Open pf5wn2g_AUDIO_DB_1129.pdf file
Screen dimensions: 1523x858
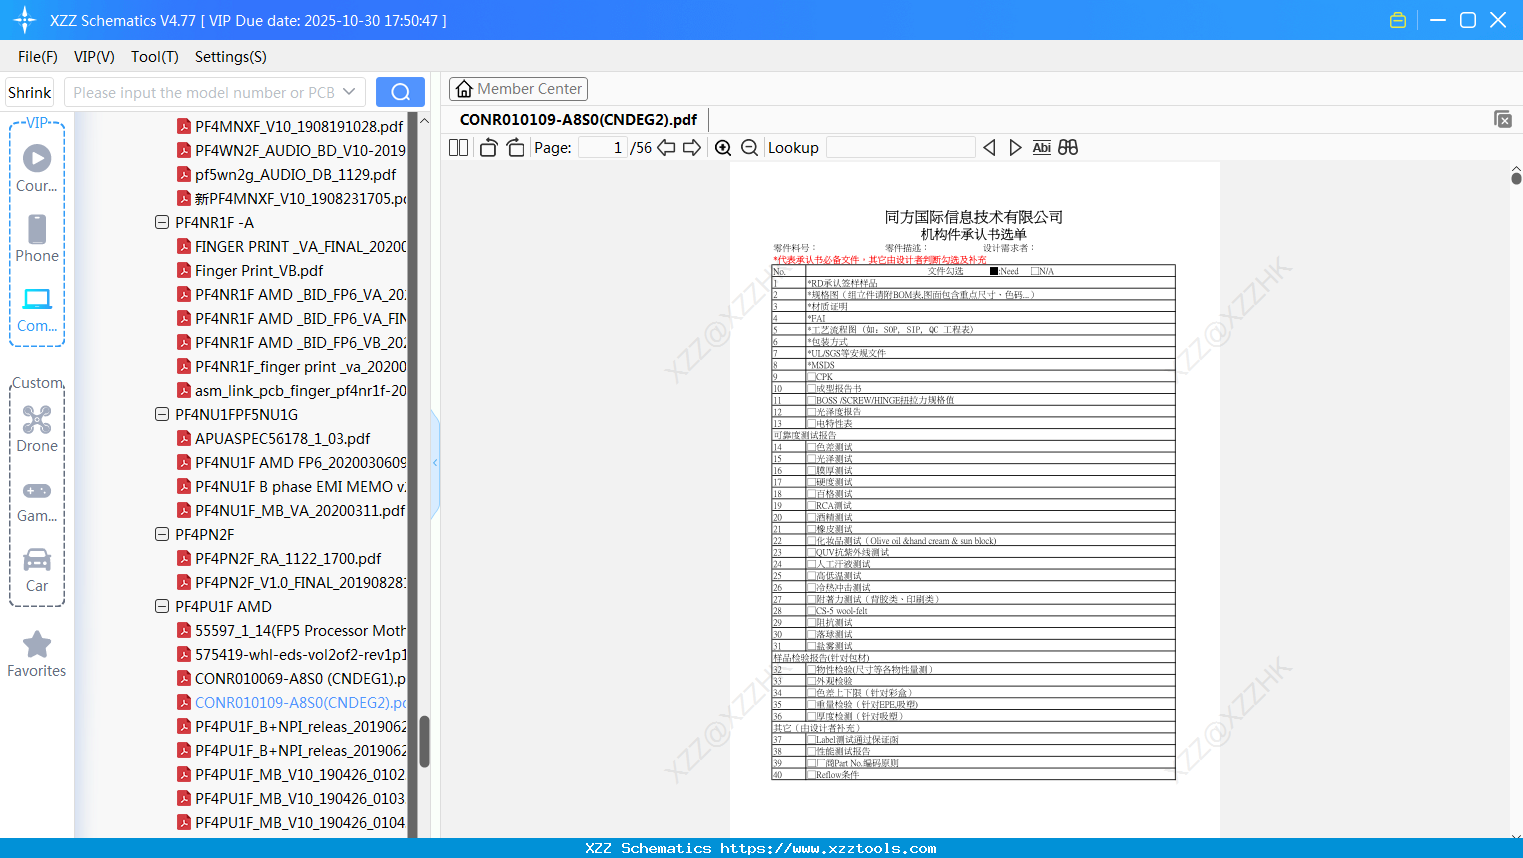295,174
